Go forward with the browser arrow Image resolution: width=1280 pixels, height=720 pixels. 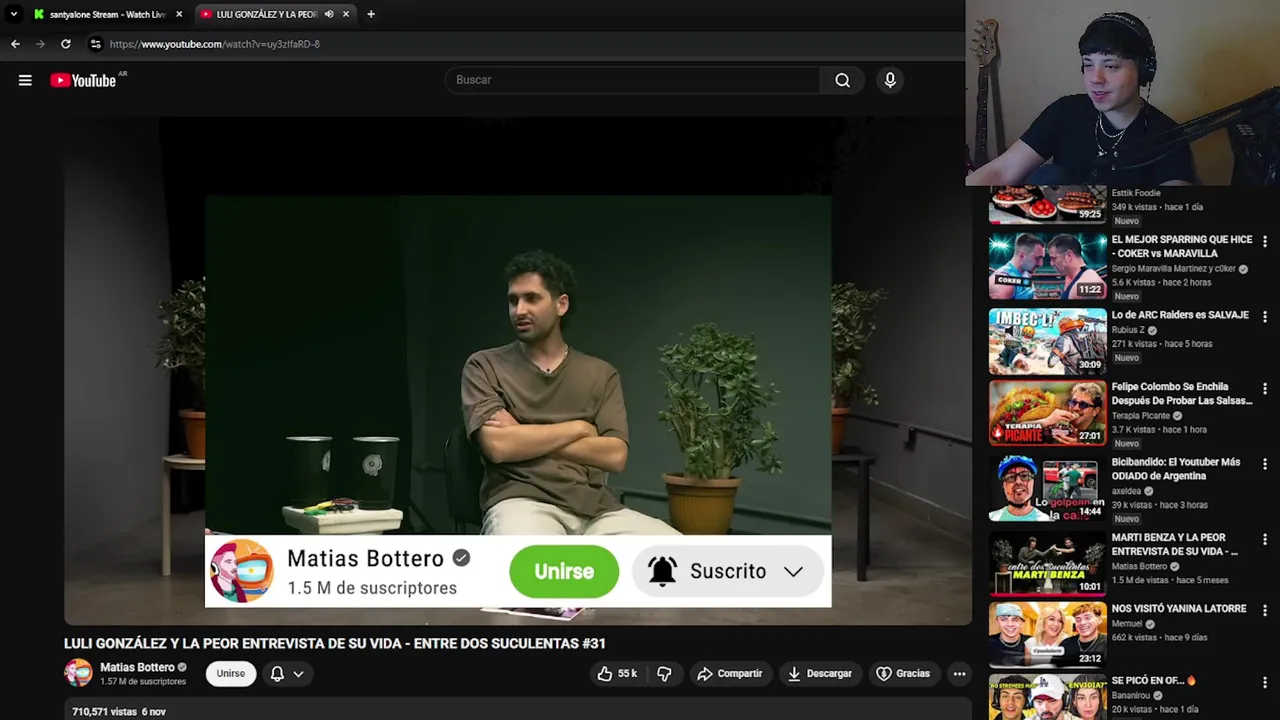click(x=40, y=44)
